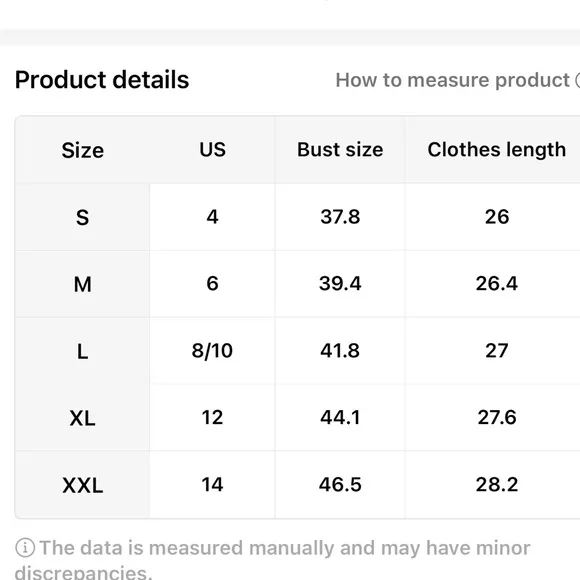Click the M size row label
This screenshot has height=580, width=580.
click(82, 284)
